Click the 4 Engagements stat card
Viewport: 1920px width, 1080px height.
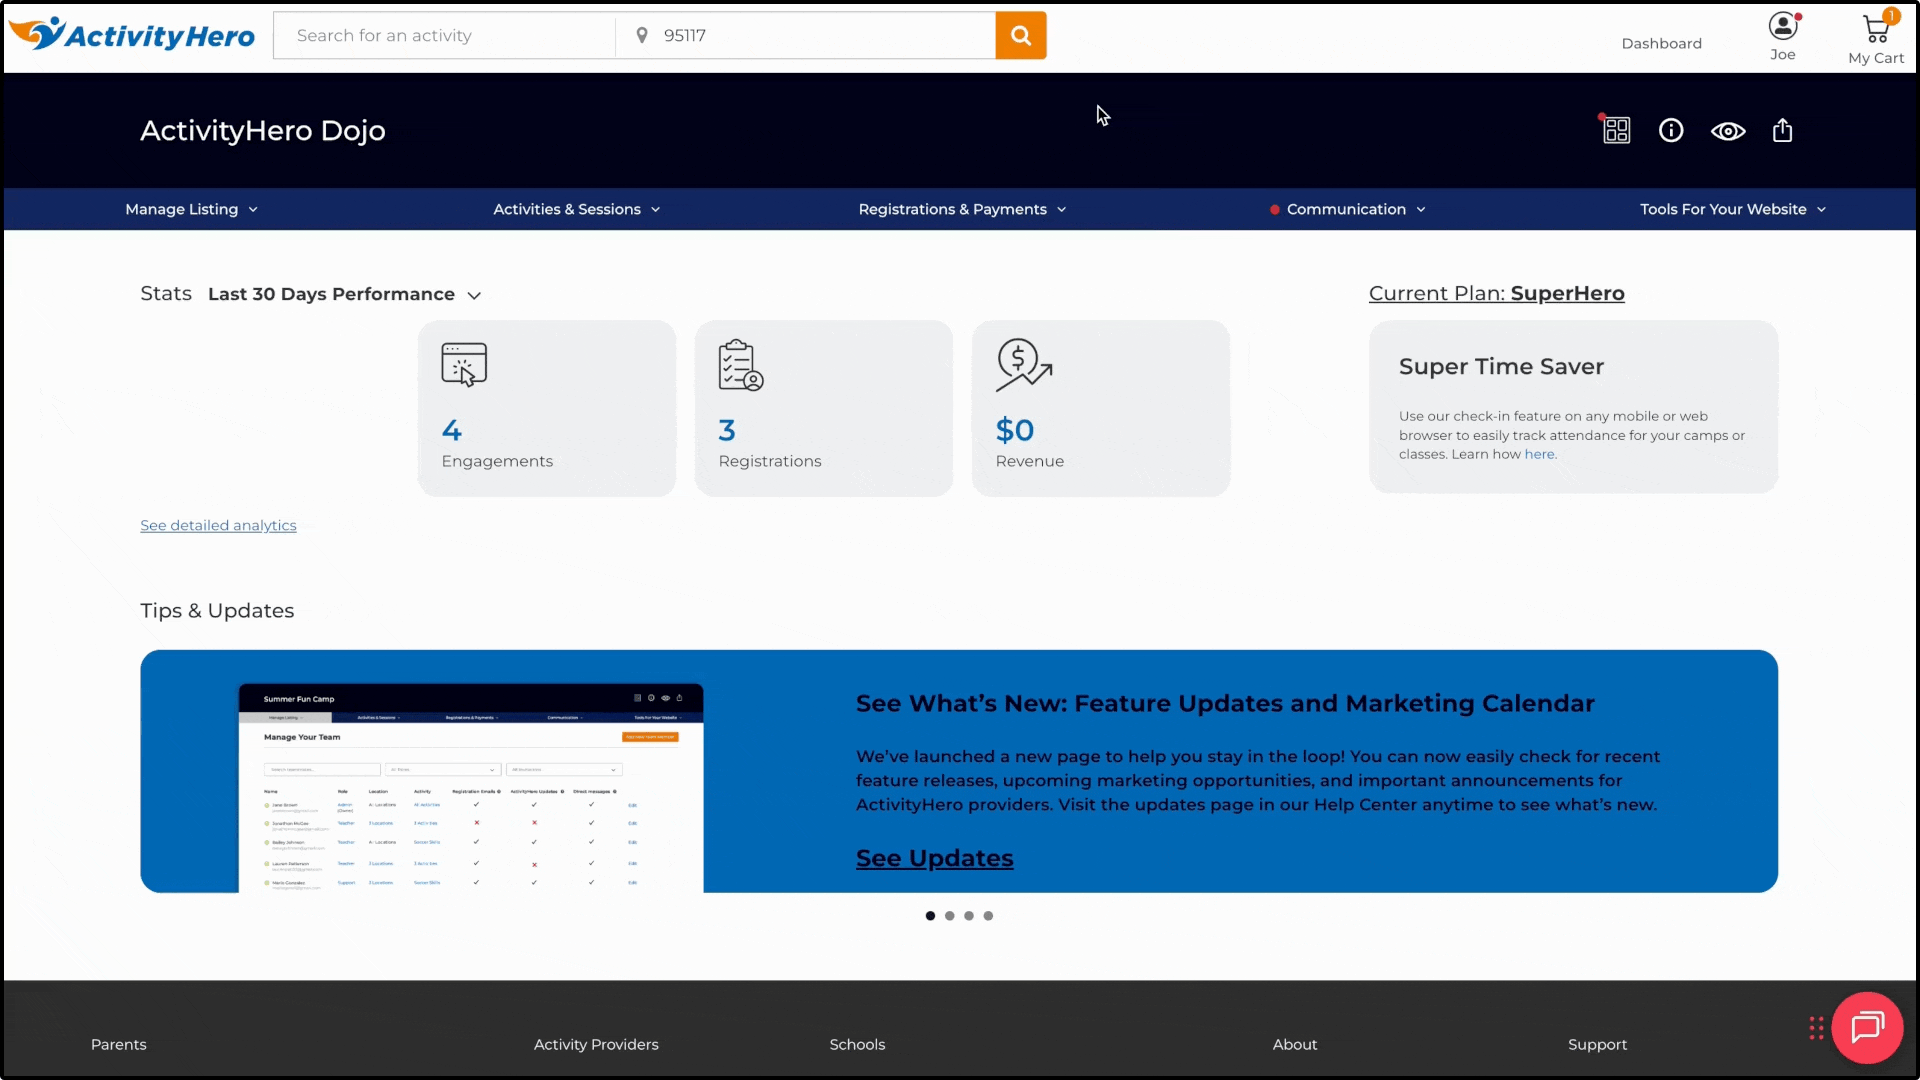click(x=546, y=408)
